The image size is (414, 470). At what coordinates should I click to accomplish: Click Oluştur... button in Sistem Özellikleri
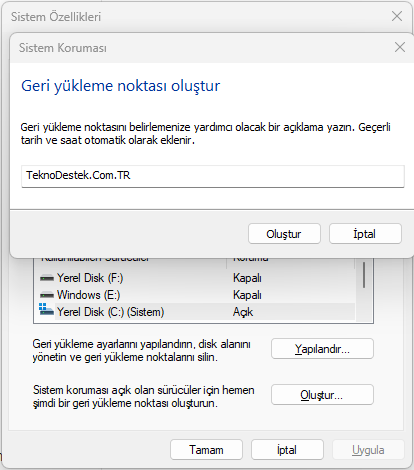tap(322, 395)
